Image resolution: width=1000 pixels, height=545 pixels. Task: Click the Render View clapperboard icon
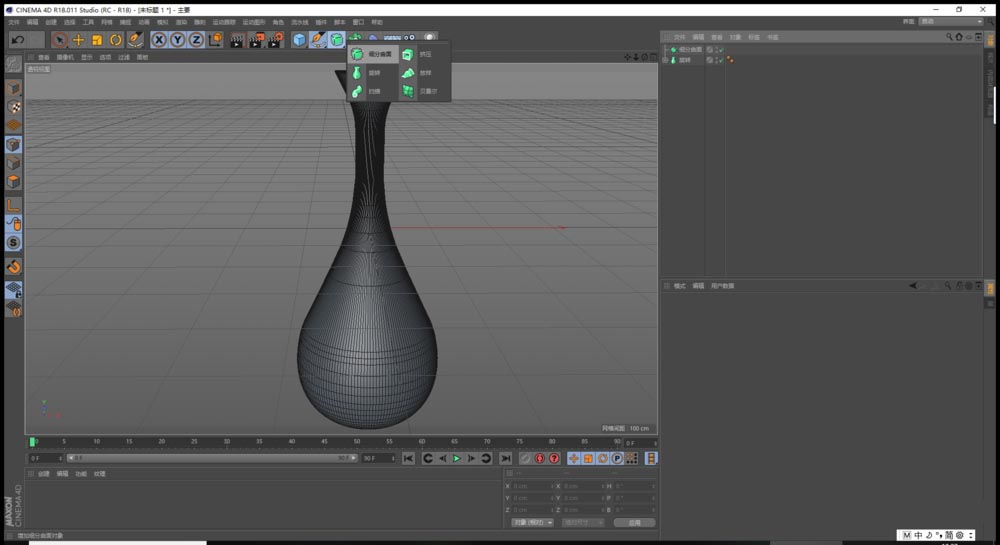click(237, 40)
